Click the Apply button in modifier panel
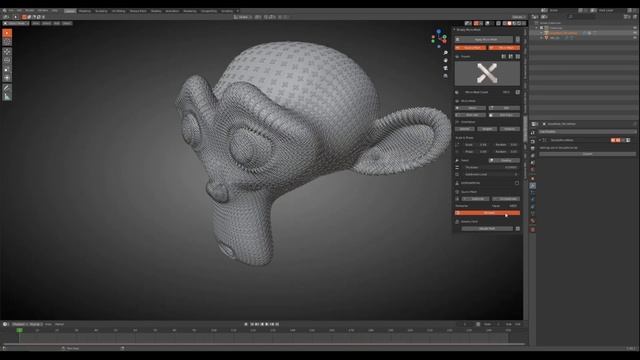640x360 pixels. (x=587, y=154)
